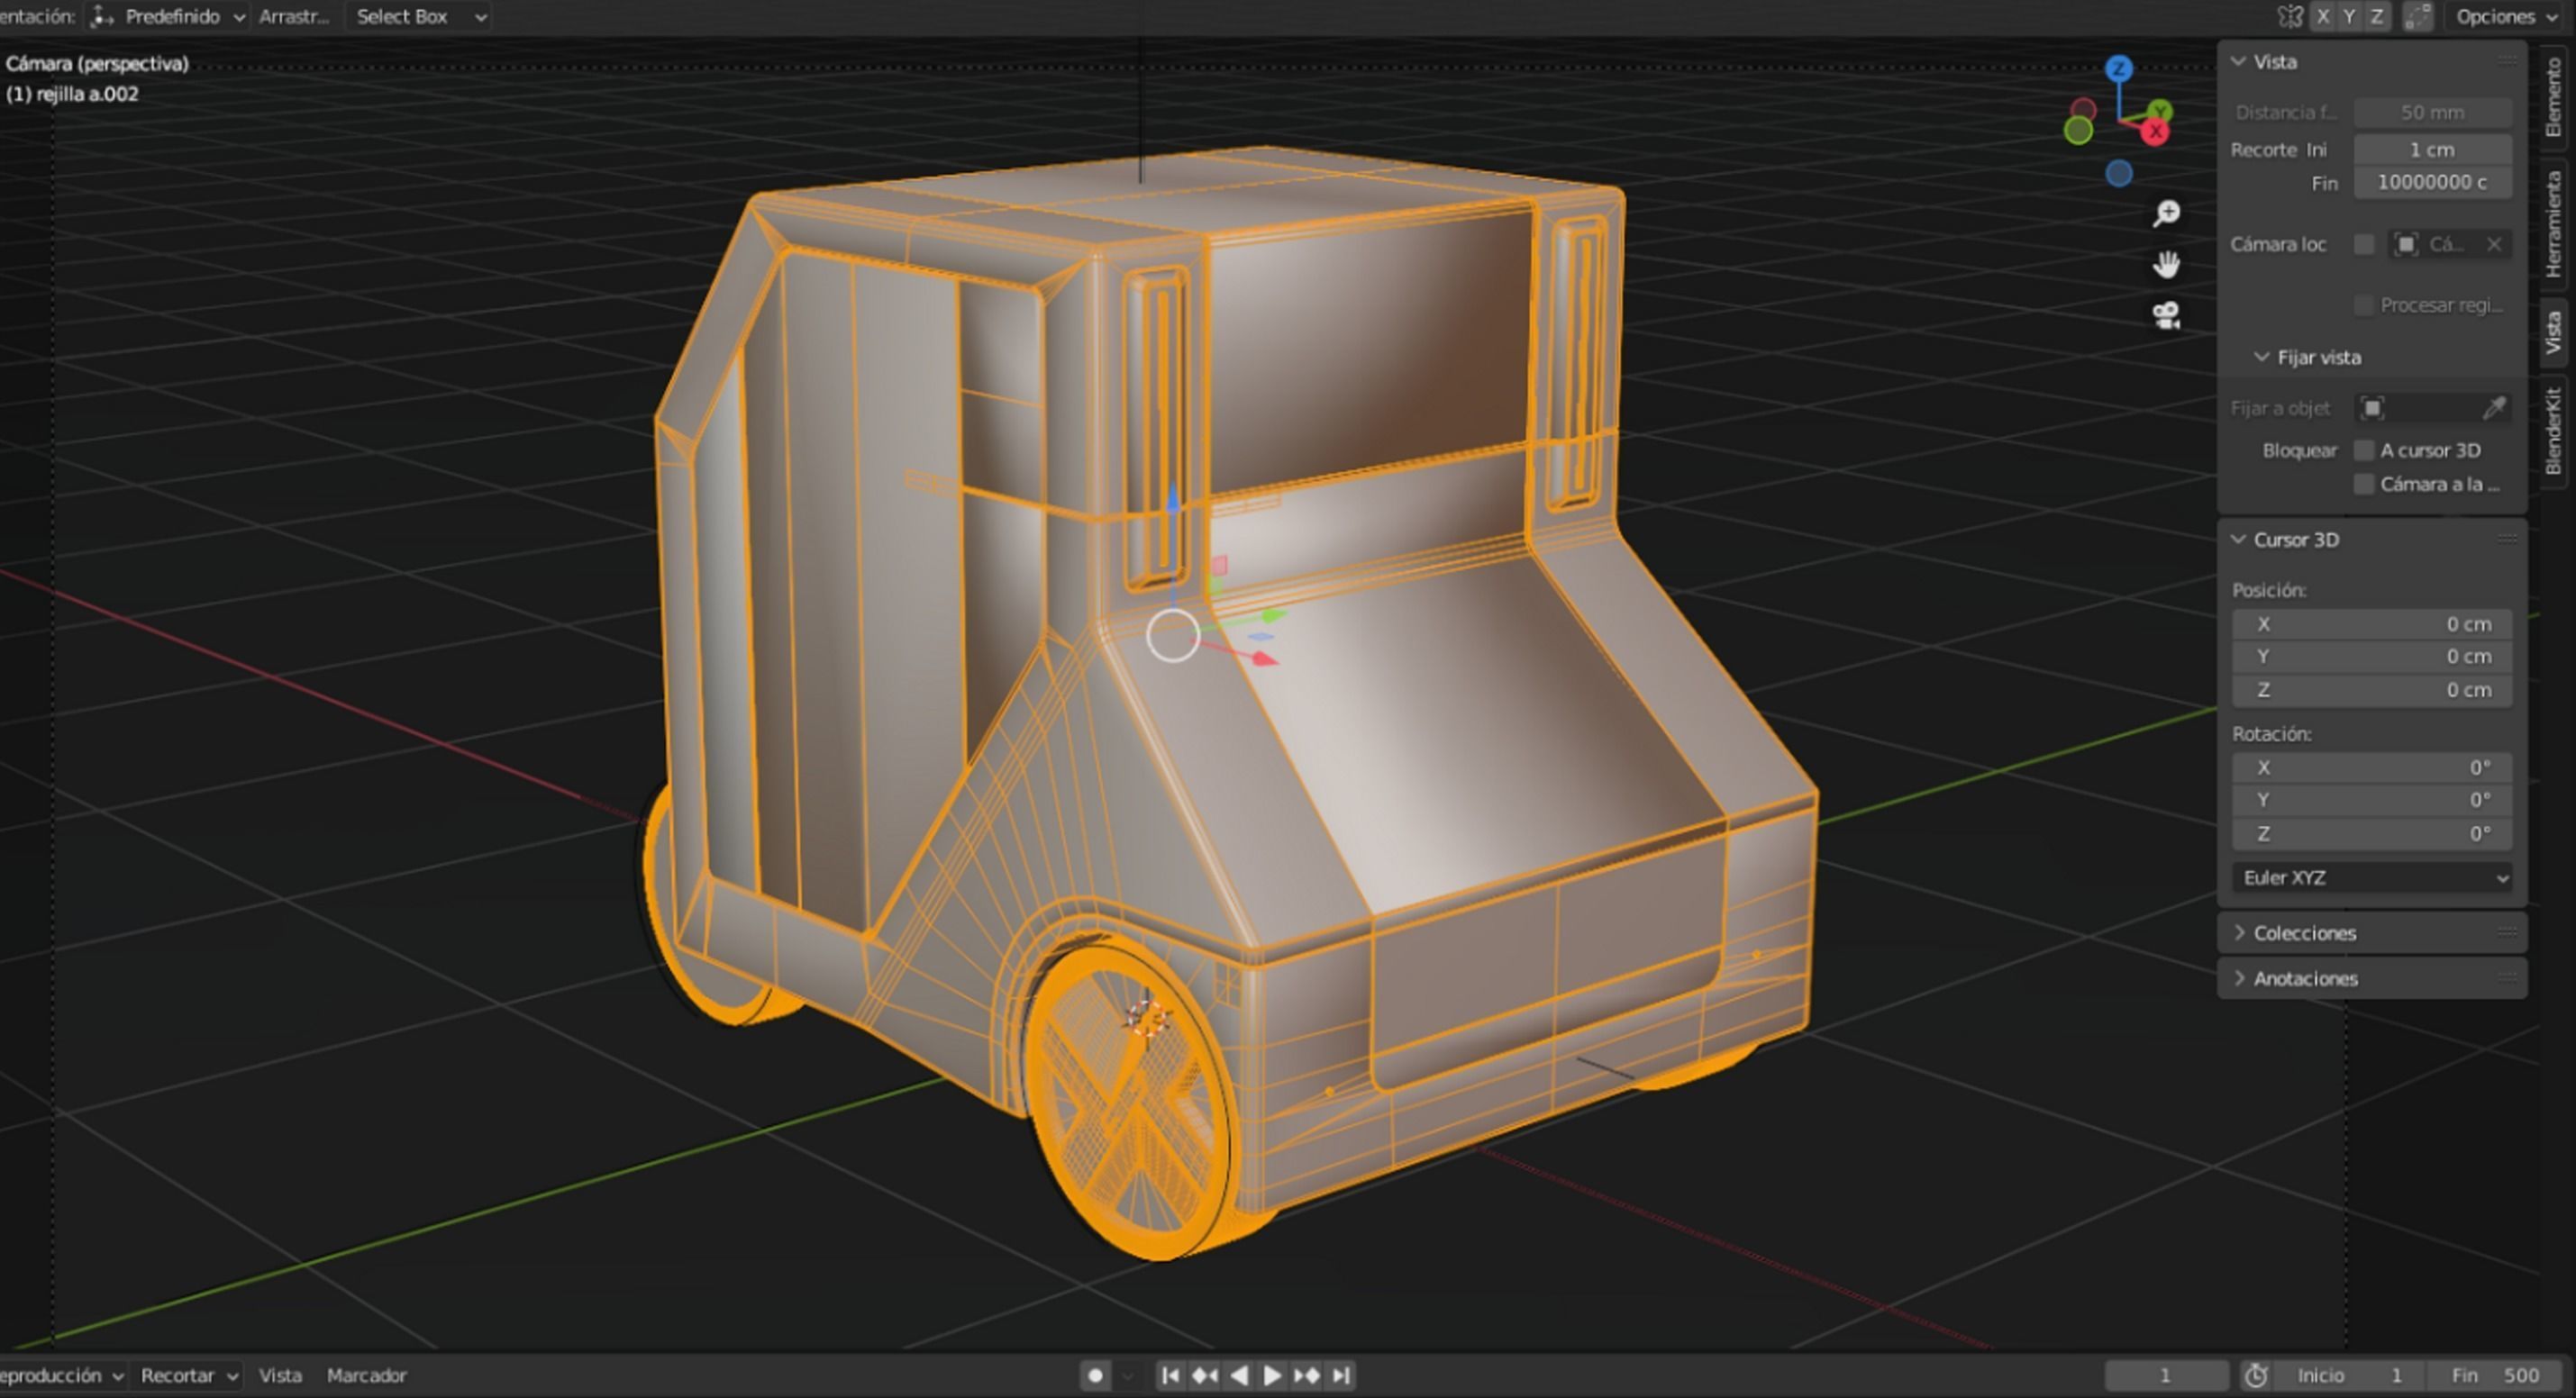Toggle camera view with camera icon

2166,316
